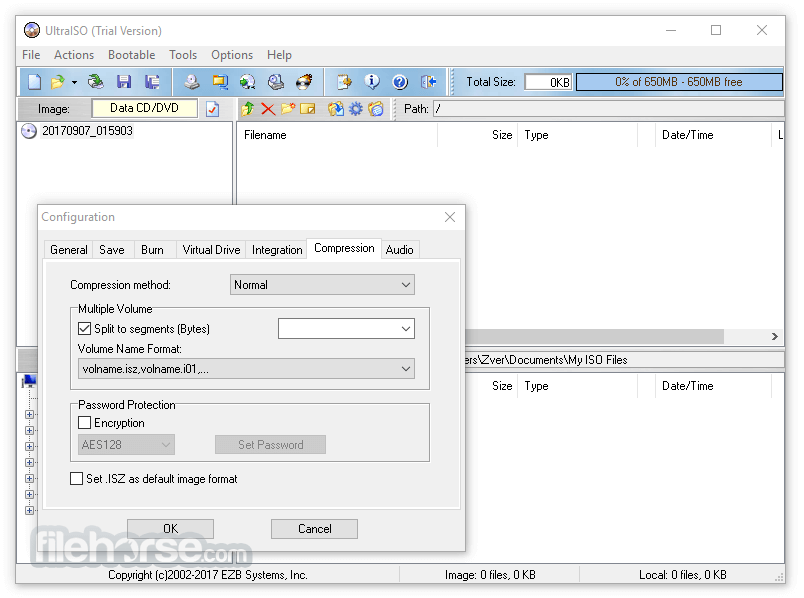Image resolution: width=804 pixels, height=598 pixels.
Task: Click the About information icon
Action: tap(372, 82)
